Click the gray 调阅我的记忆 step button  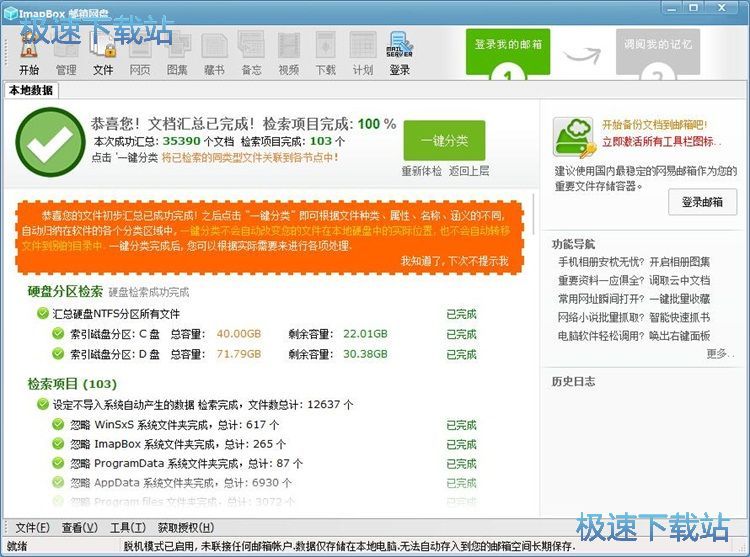[658, 52]
